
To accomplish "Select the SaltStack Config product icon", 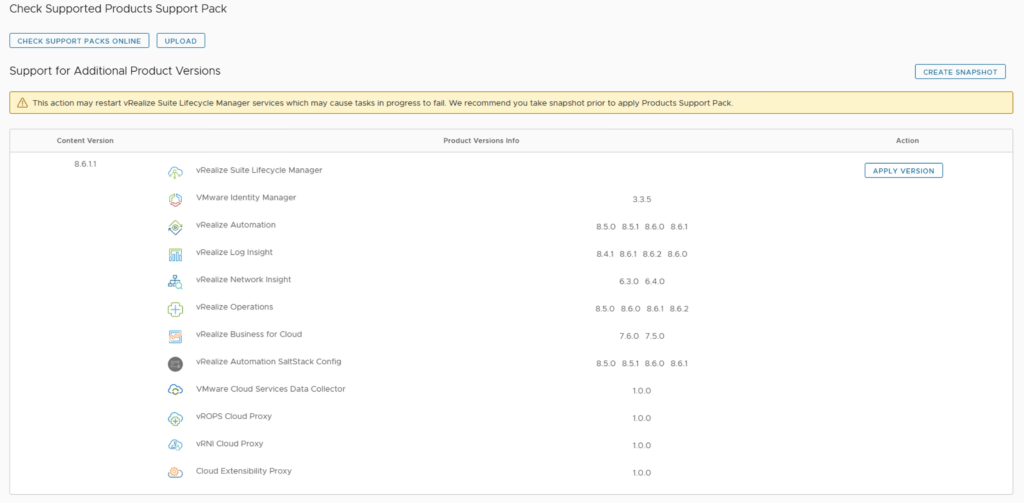I will pos(175,363).
